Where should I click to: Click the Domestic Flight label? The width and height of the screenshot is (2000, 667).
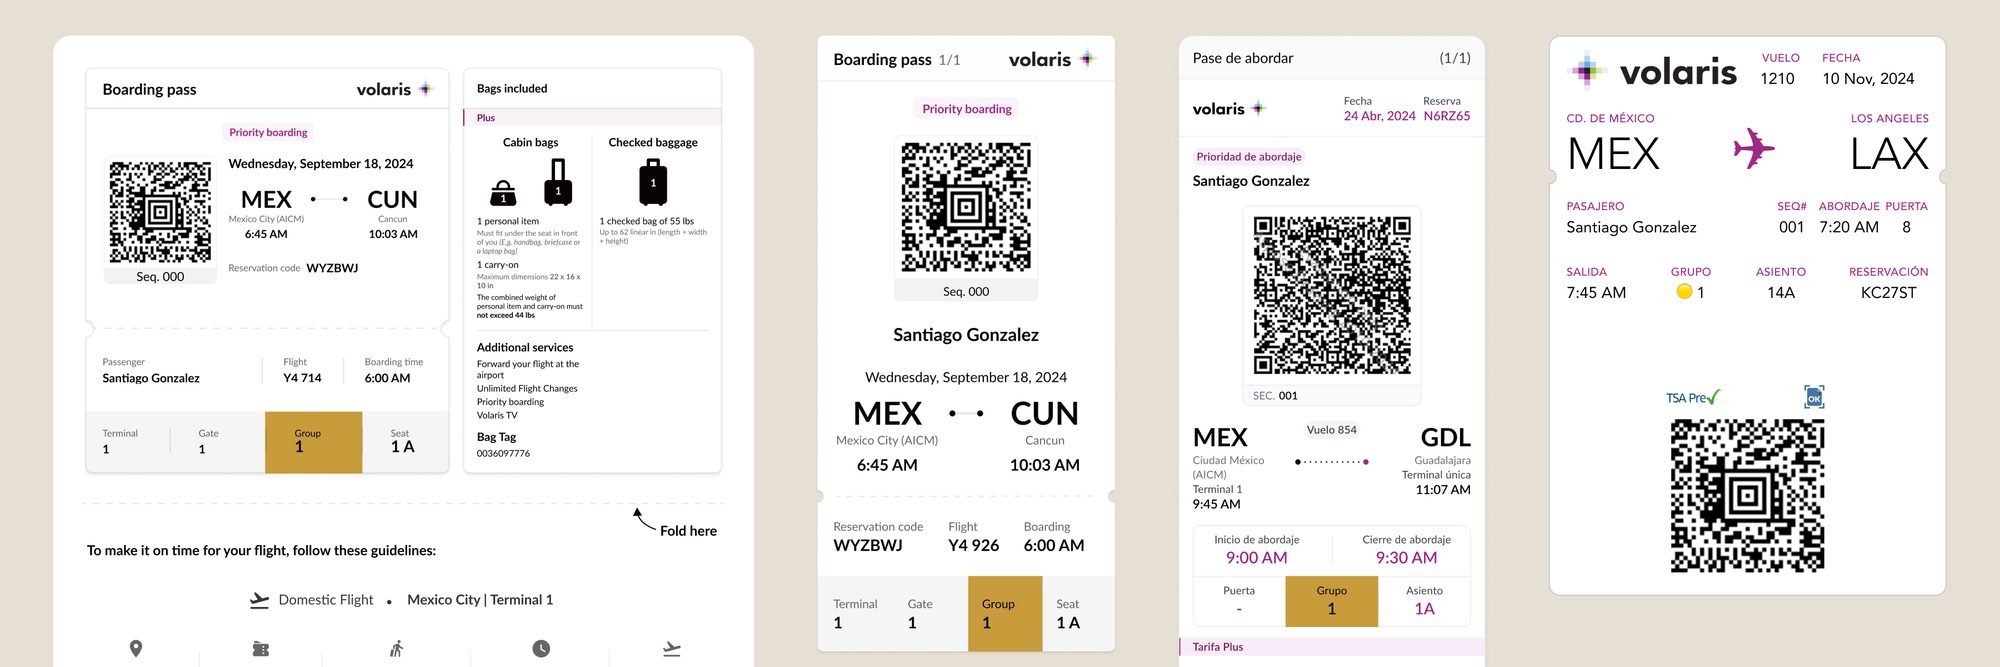(x=326, y=600)
